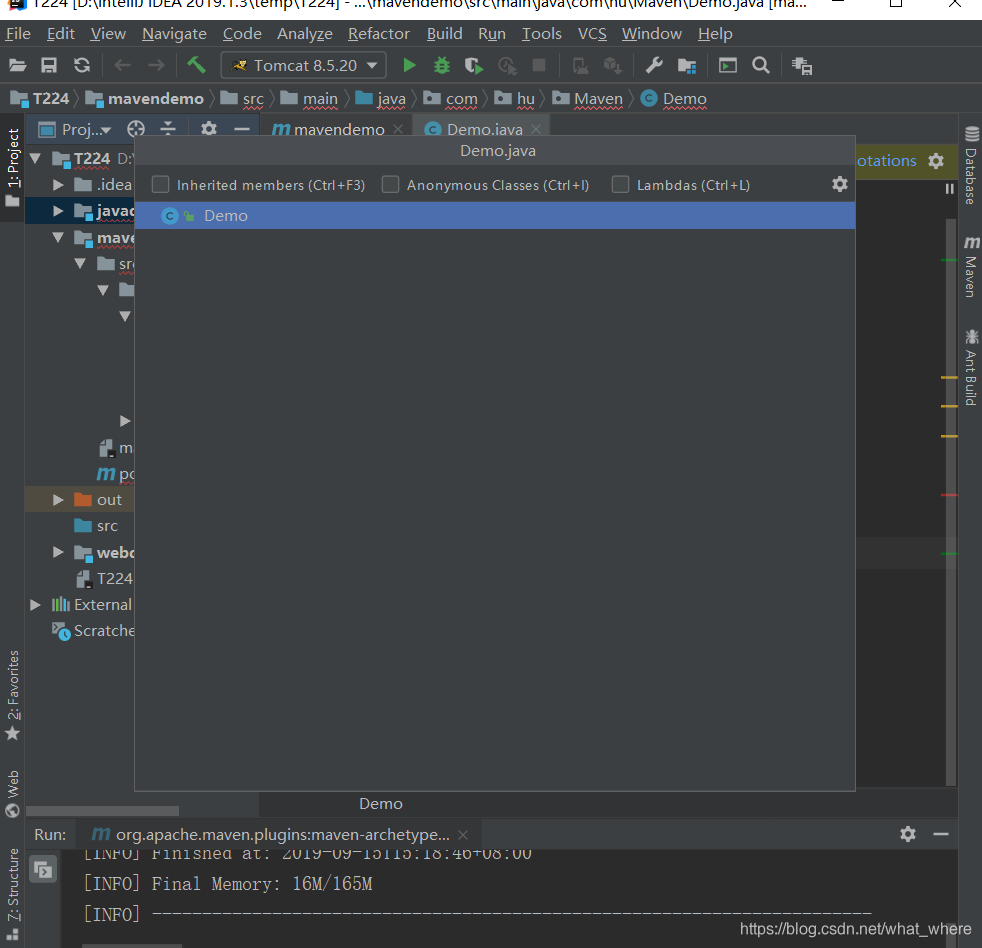Screen dimensions: 982x948
Task: Start debugging with the bug icon
Action: pos(442,65)
